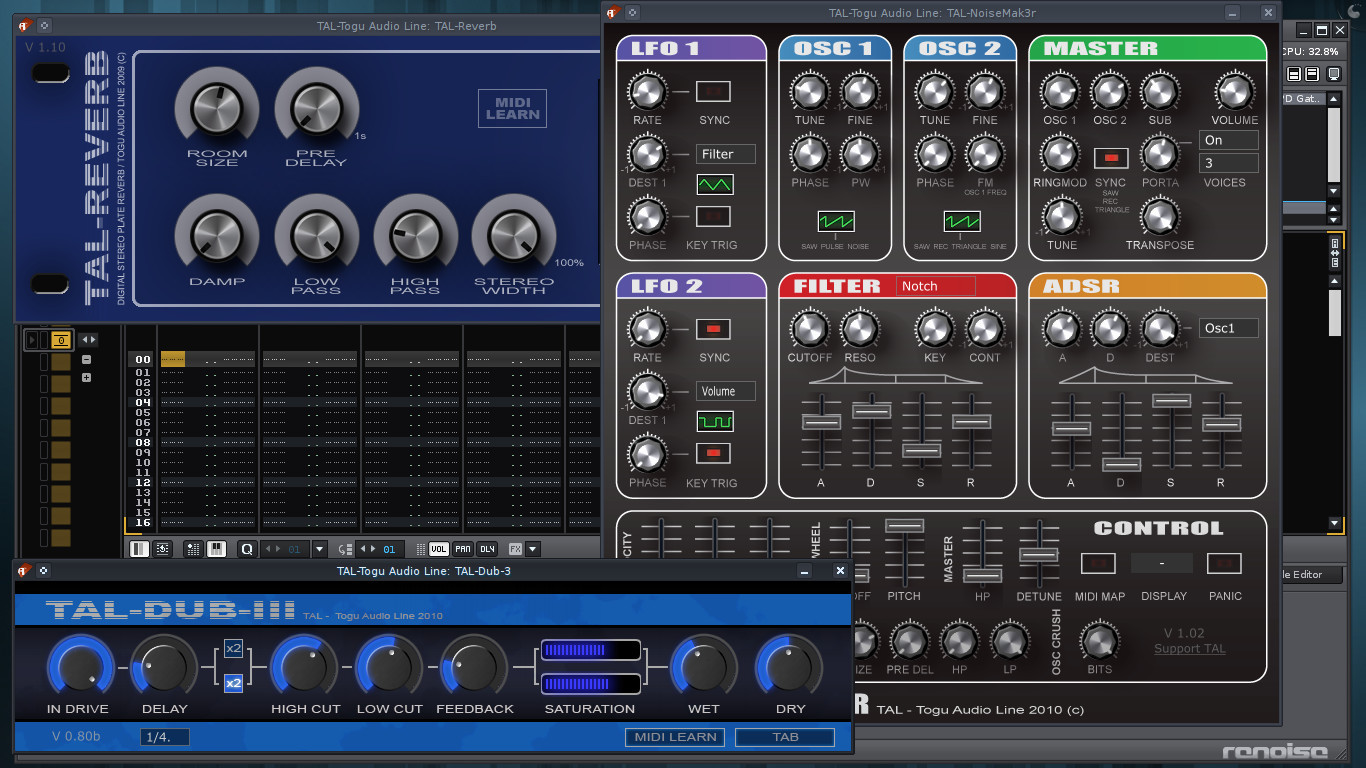
Task: Click LFO 2 square waveform display
Action: [x=715, y=422]
